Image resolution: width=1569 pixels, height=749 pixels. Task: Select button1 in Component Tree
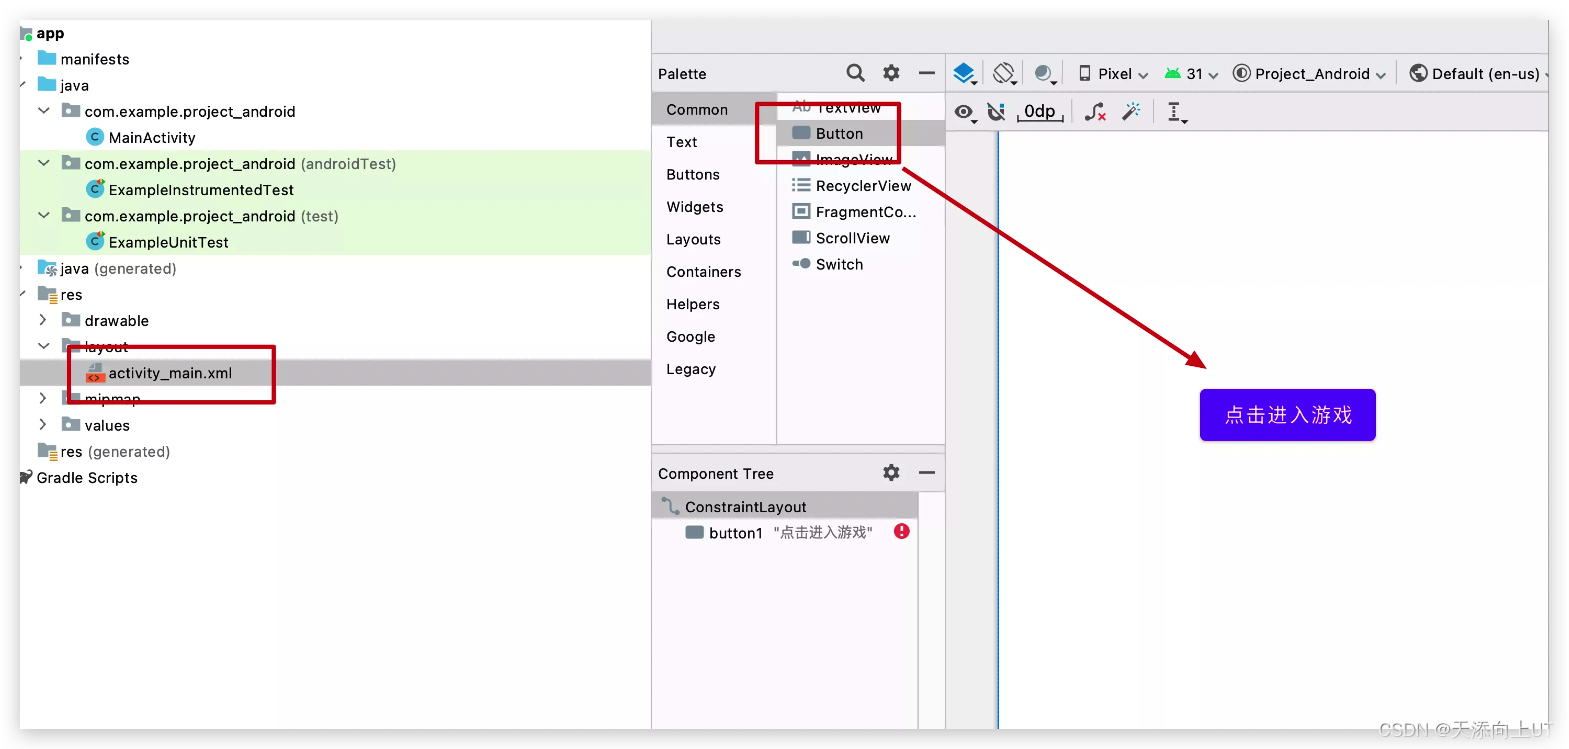click(x=785, y=533)
